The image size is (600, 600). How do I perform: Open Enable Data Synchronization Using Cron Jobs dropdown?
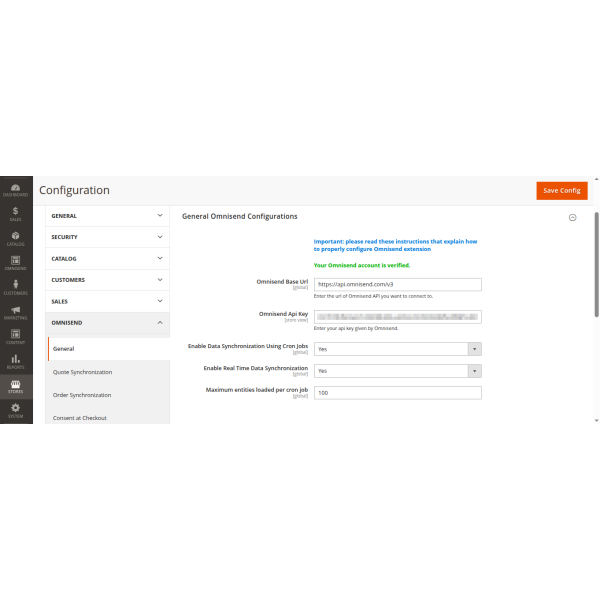(x=397, y=349)
